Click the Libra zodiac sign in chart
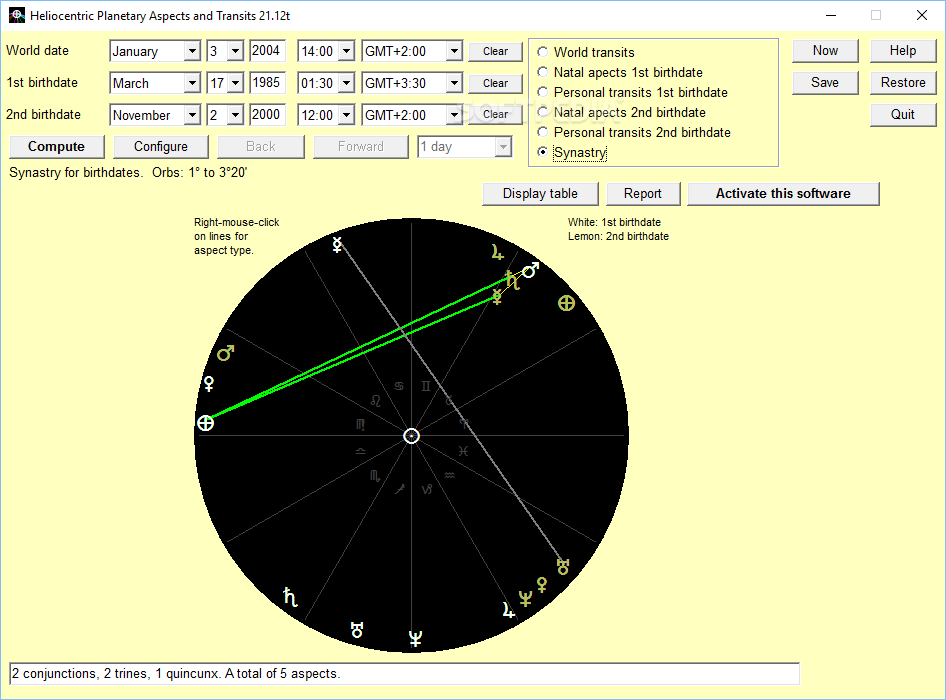Viewport: 946px width, 700px height. 360,451
